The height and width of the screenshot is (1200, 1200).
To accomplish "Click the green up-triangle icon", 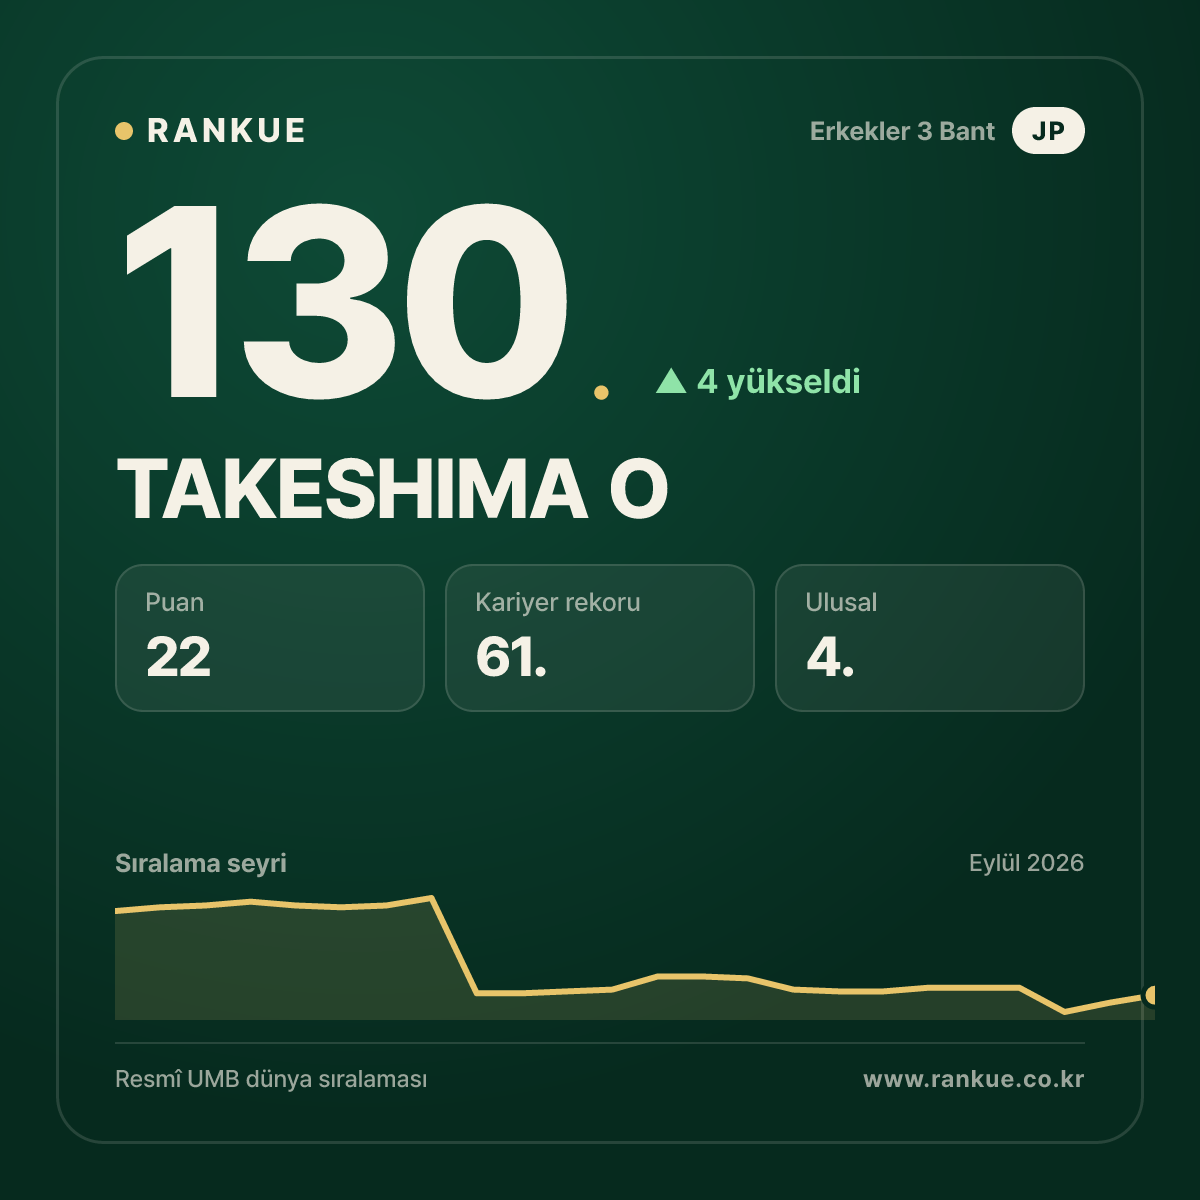I will click(671, 381).
